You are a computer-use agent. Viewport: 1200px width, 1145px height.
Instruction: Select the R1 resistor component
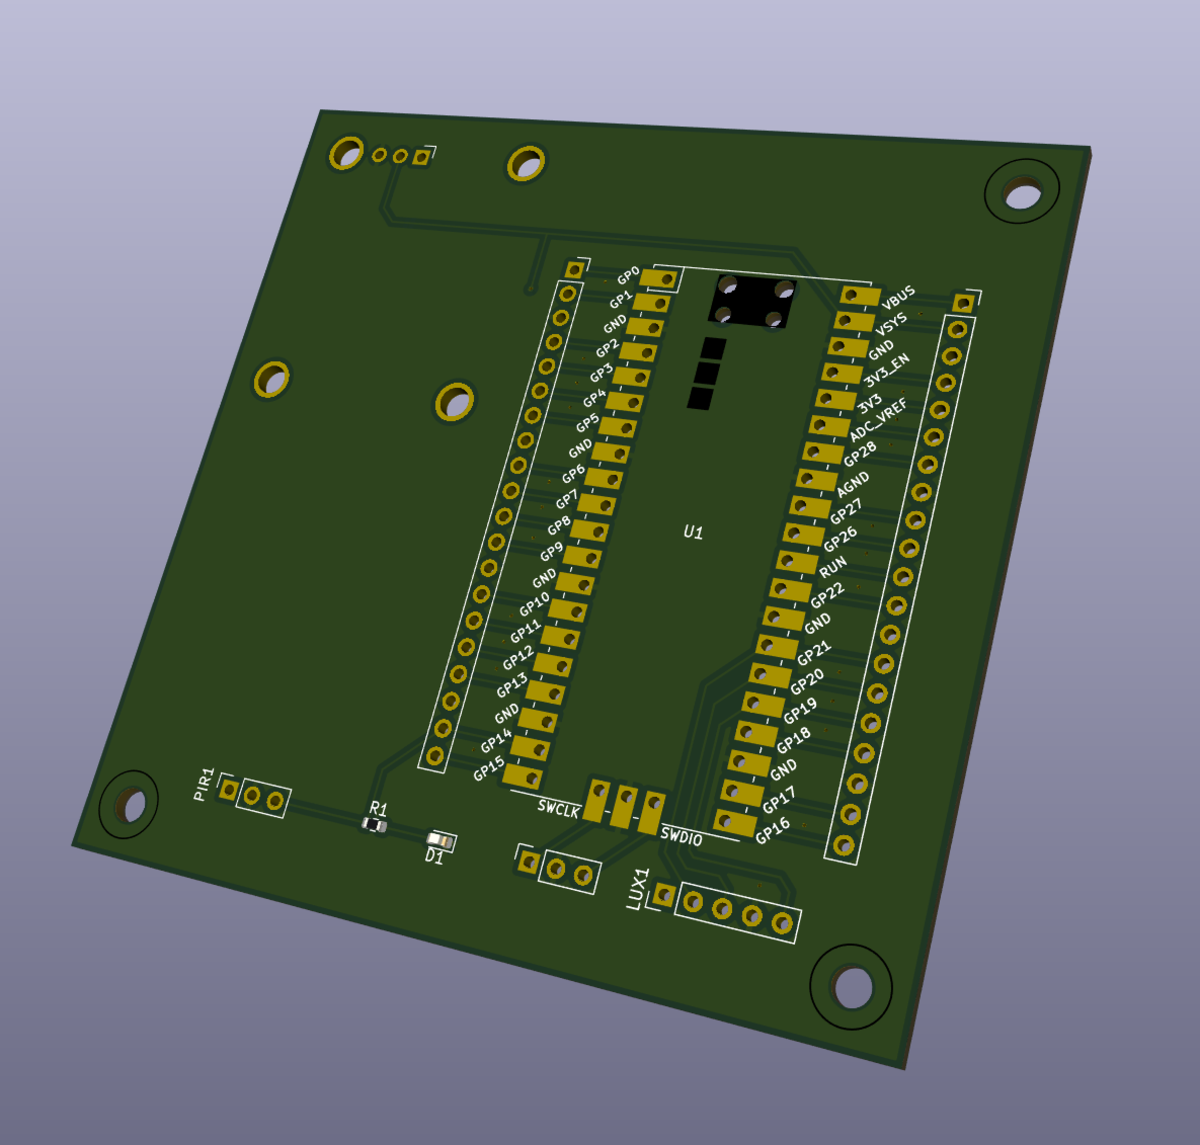(374, 824)
